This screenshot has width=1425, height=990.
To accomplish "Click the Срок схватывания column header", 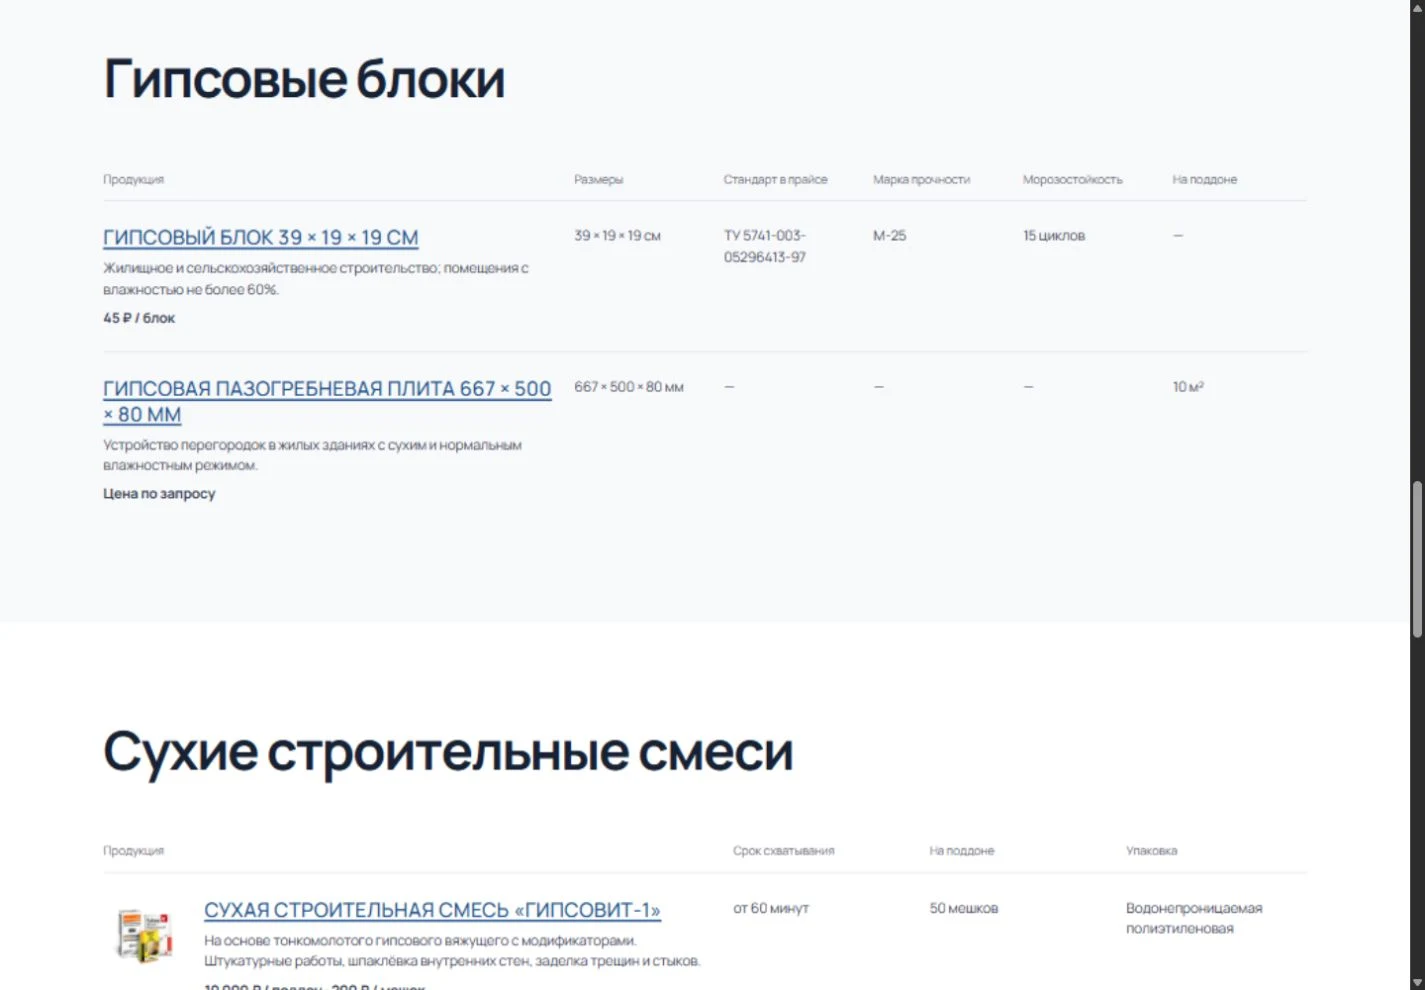I will pyautogui.click(x=783, y=851).
